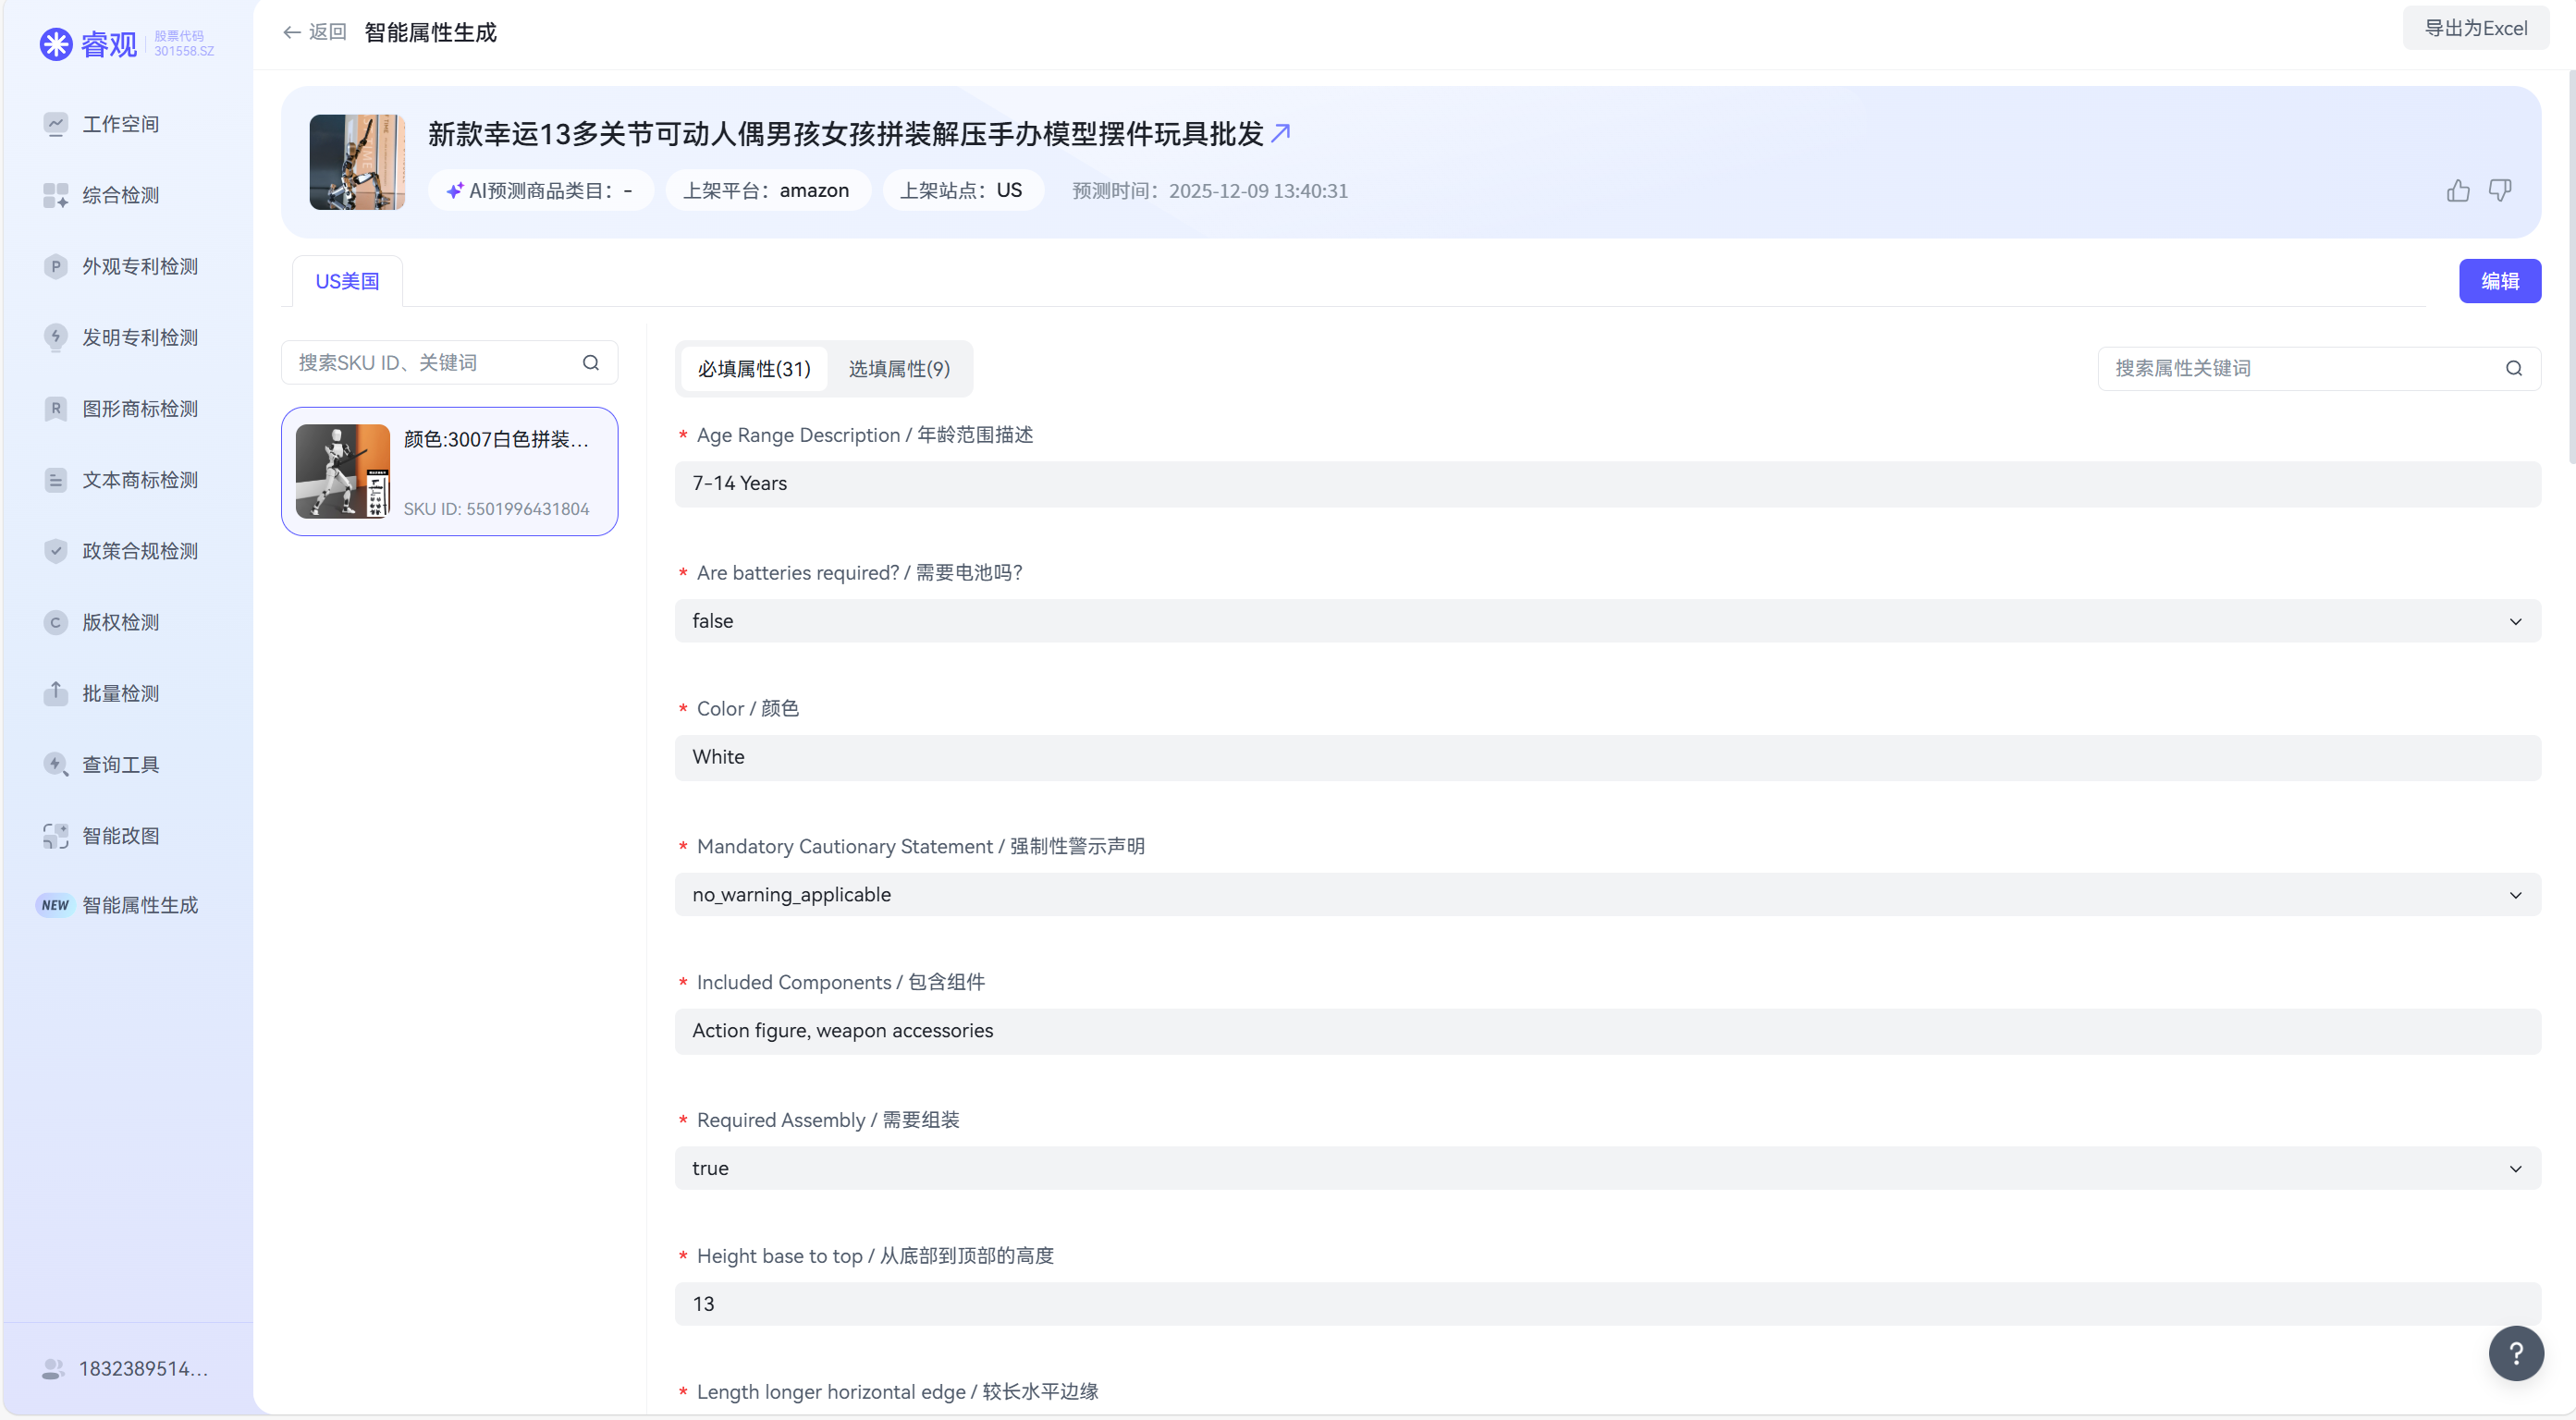
Task: Select the SKU 5501996431804 card
Action: click(449, 471)
